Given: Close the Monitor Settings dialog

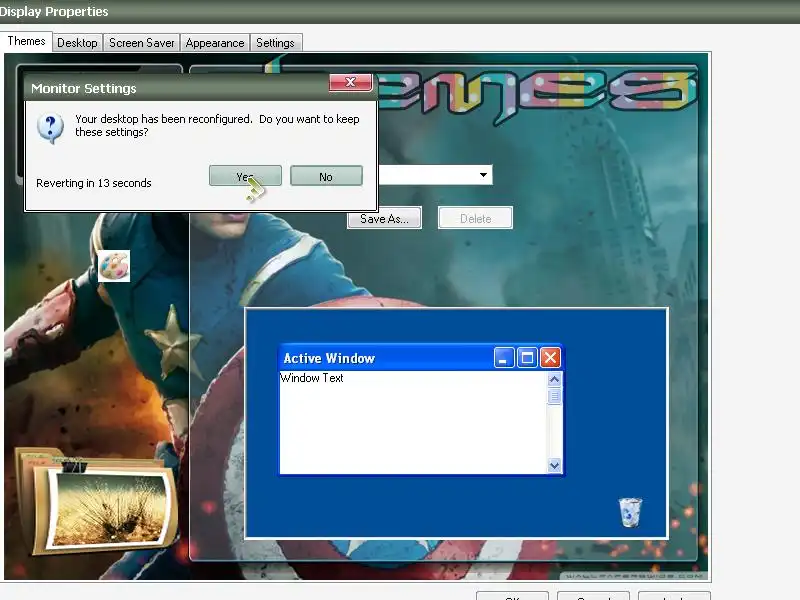Looking at the screenshot, I should [351, 82].
